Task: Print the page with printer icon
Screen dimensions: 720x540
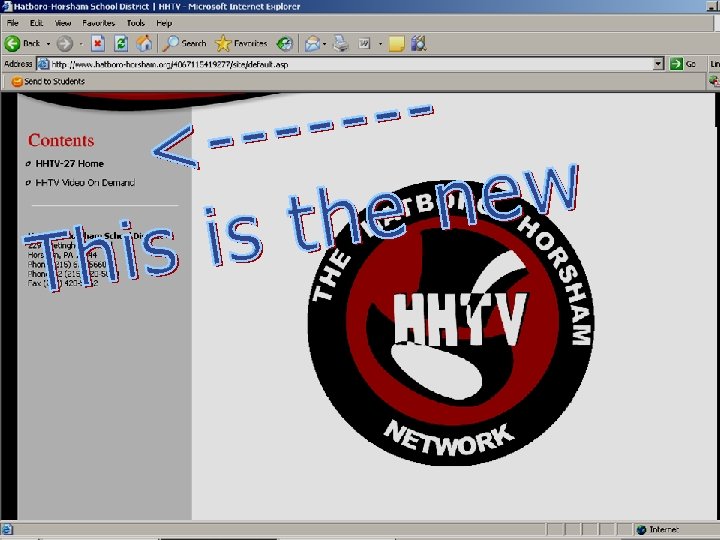Action: pyautogui.click(x=341, y=44)
